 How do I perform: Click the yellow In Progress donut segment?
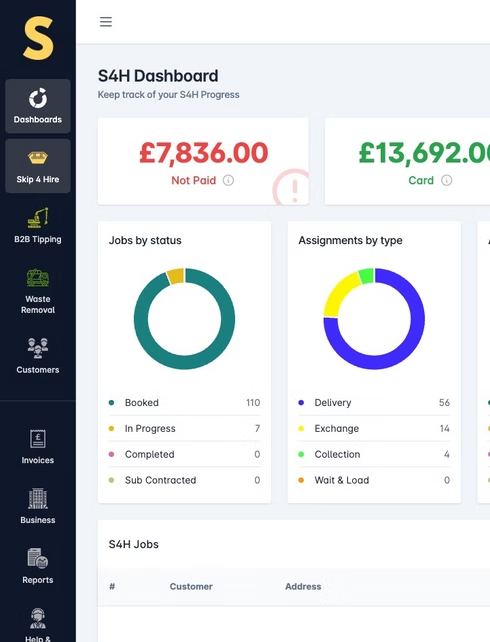176,276
